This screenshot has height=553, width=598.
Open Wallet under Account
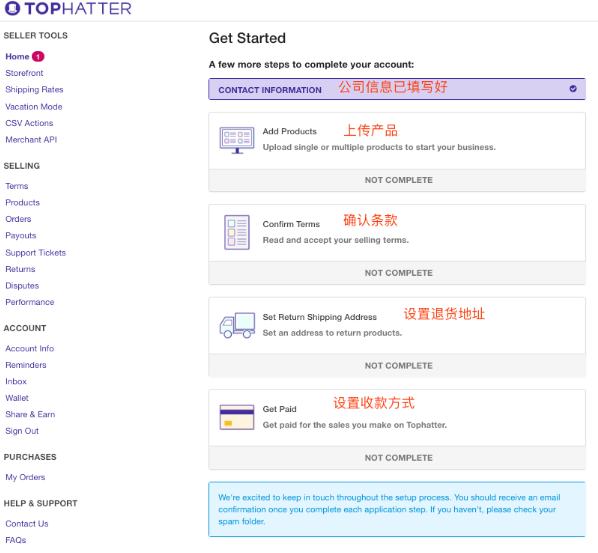pos(17,398)
